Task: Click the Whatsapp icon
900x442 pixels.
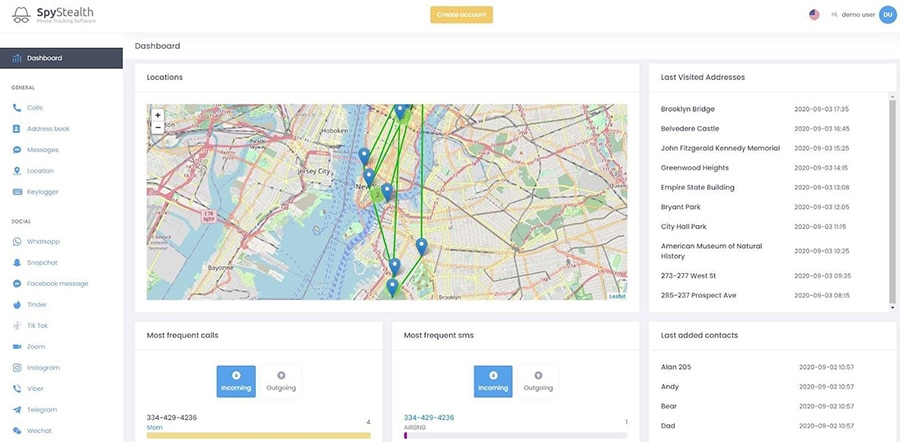Action: pyautogui.click(x=17, y=242)
